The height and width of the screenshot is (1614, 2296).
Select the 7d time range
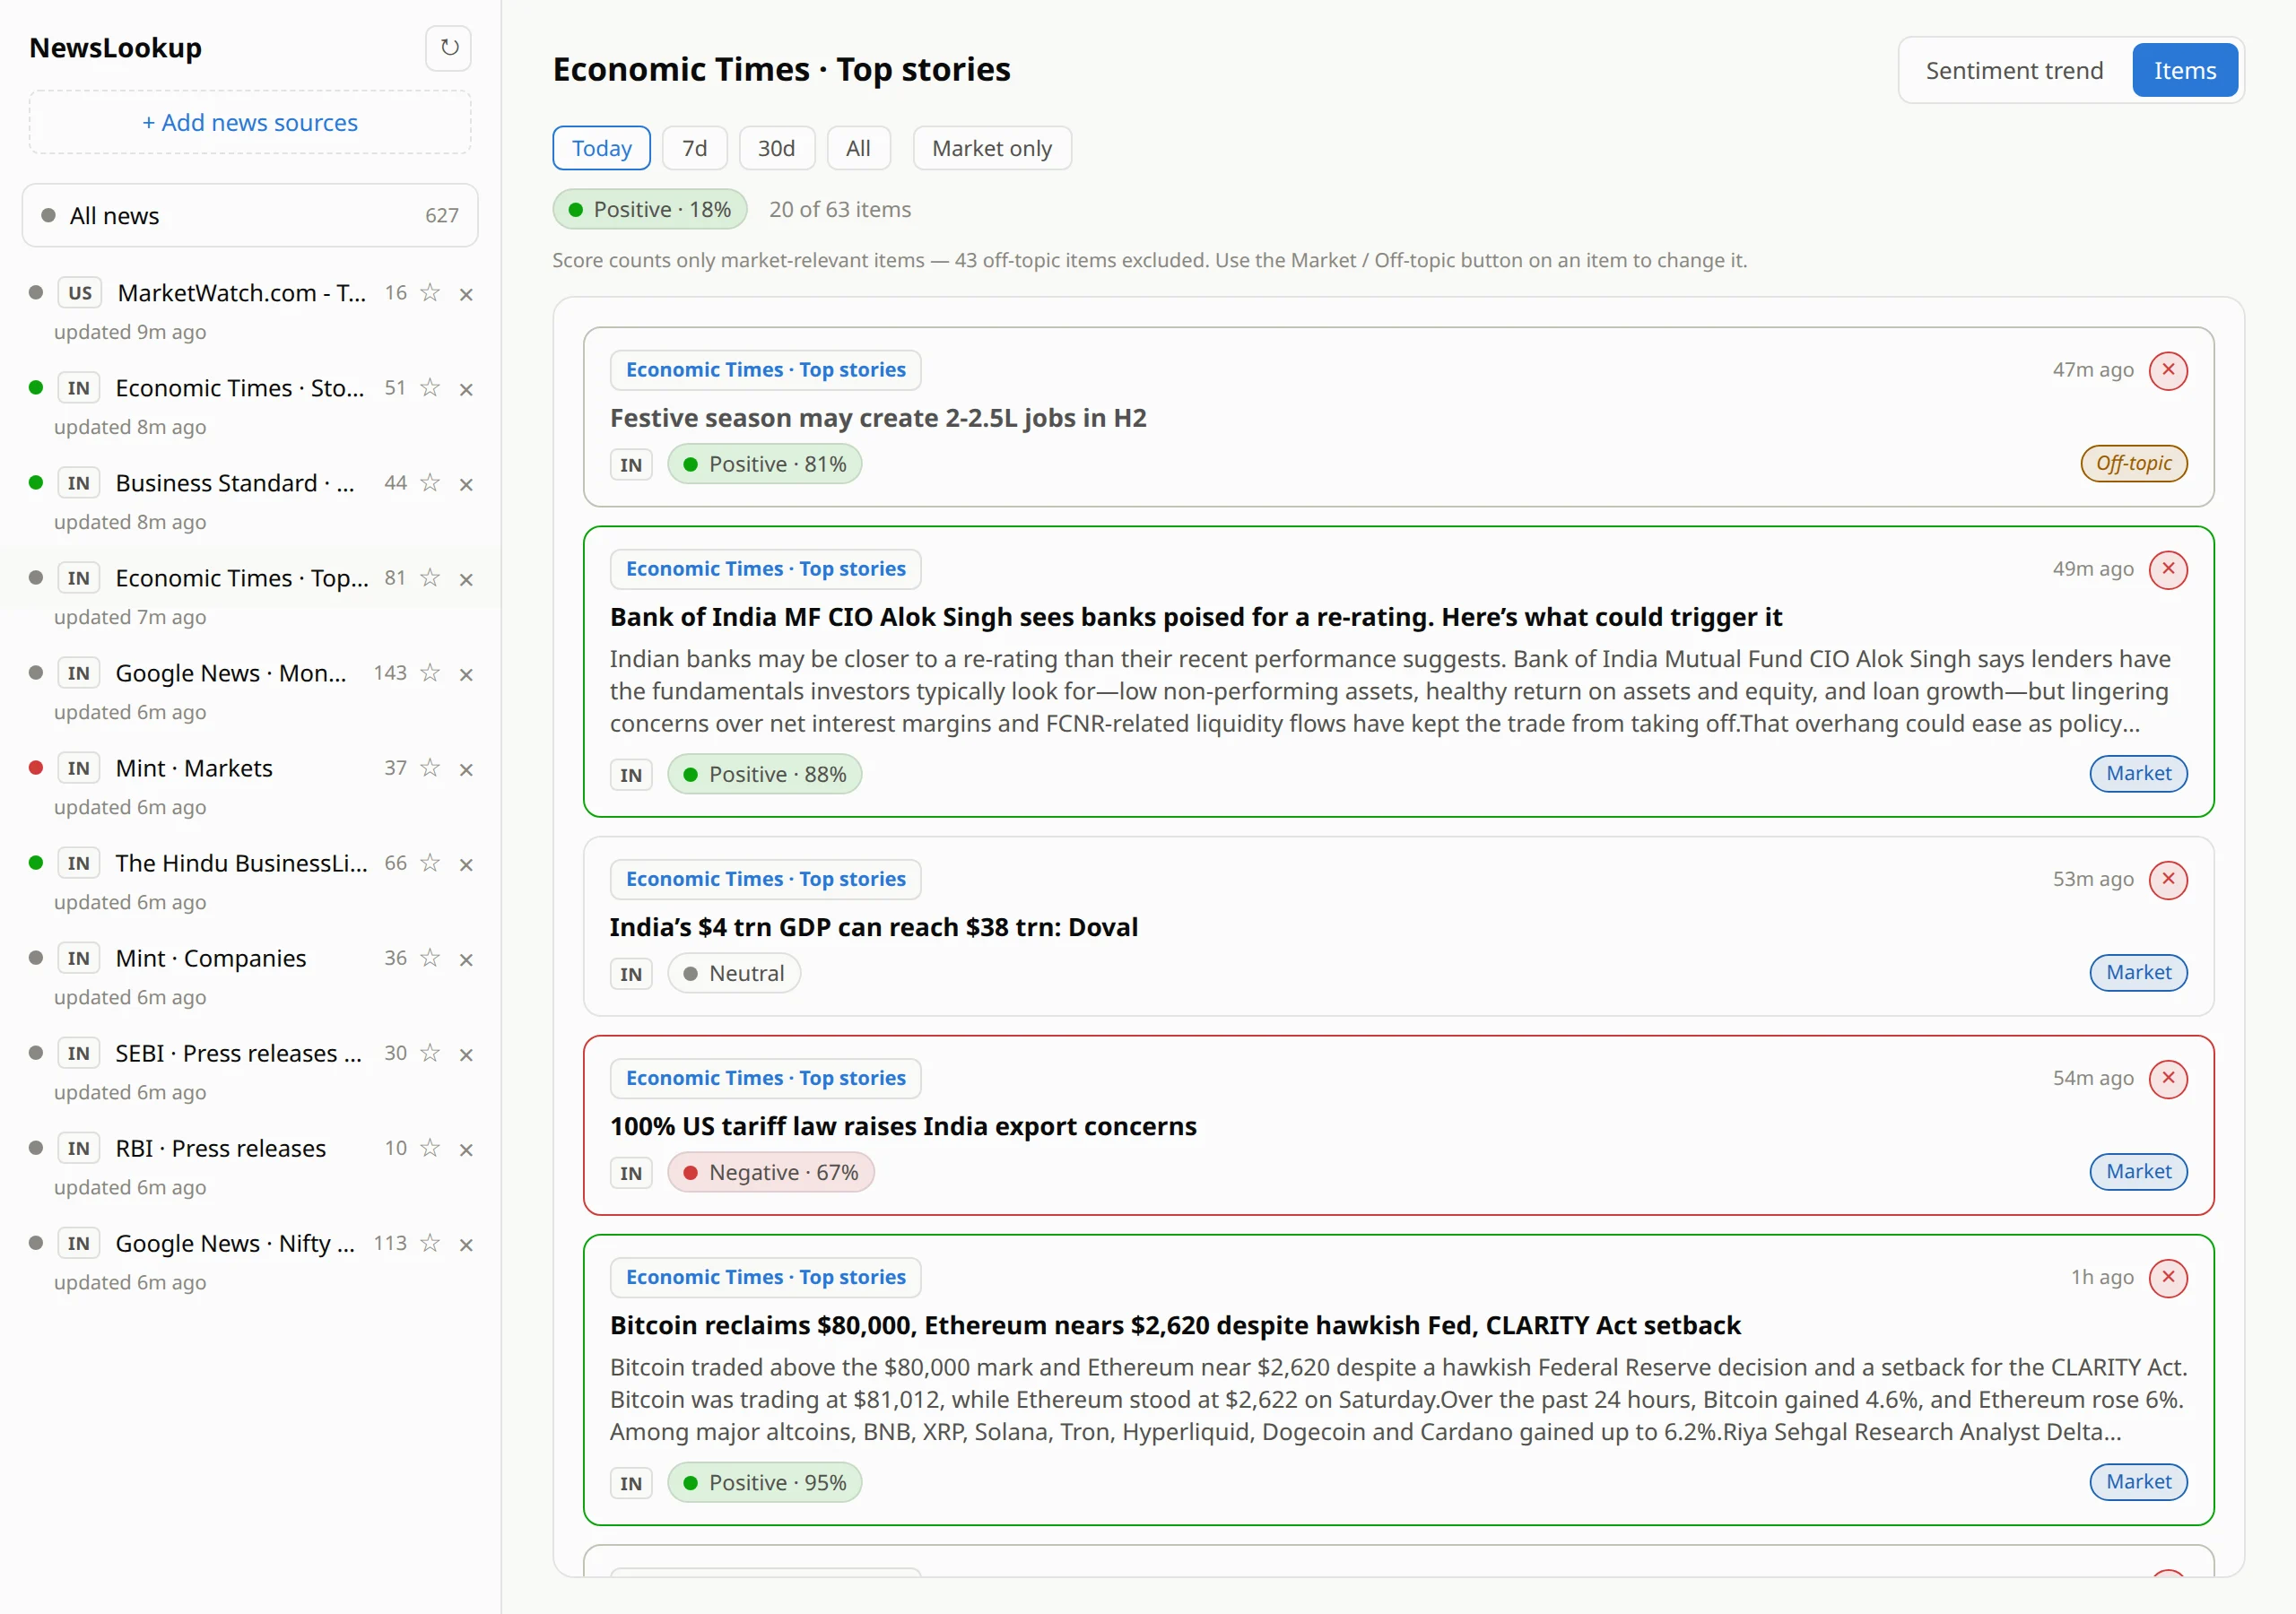(694, 148)
